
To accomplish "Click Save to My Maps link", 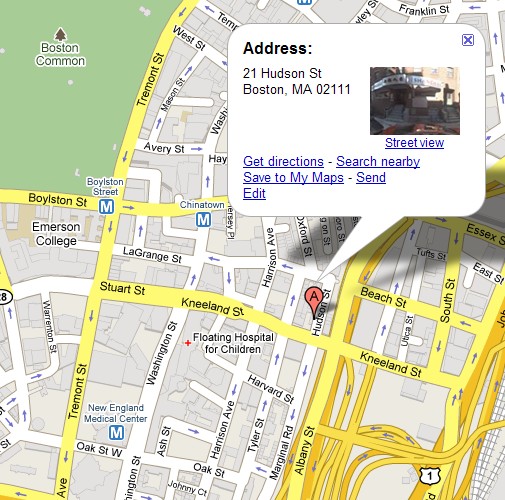I will tap(293, 177).
